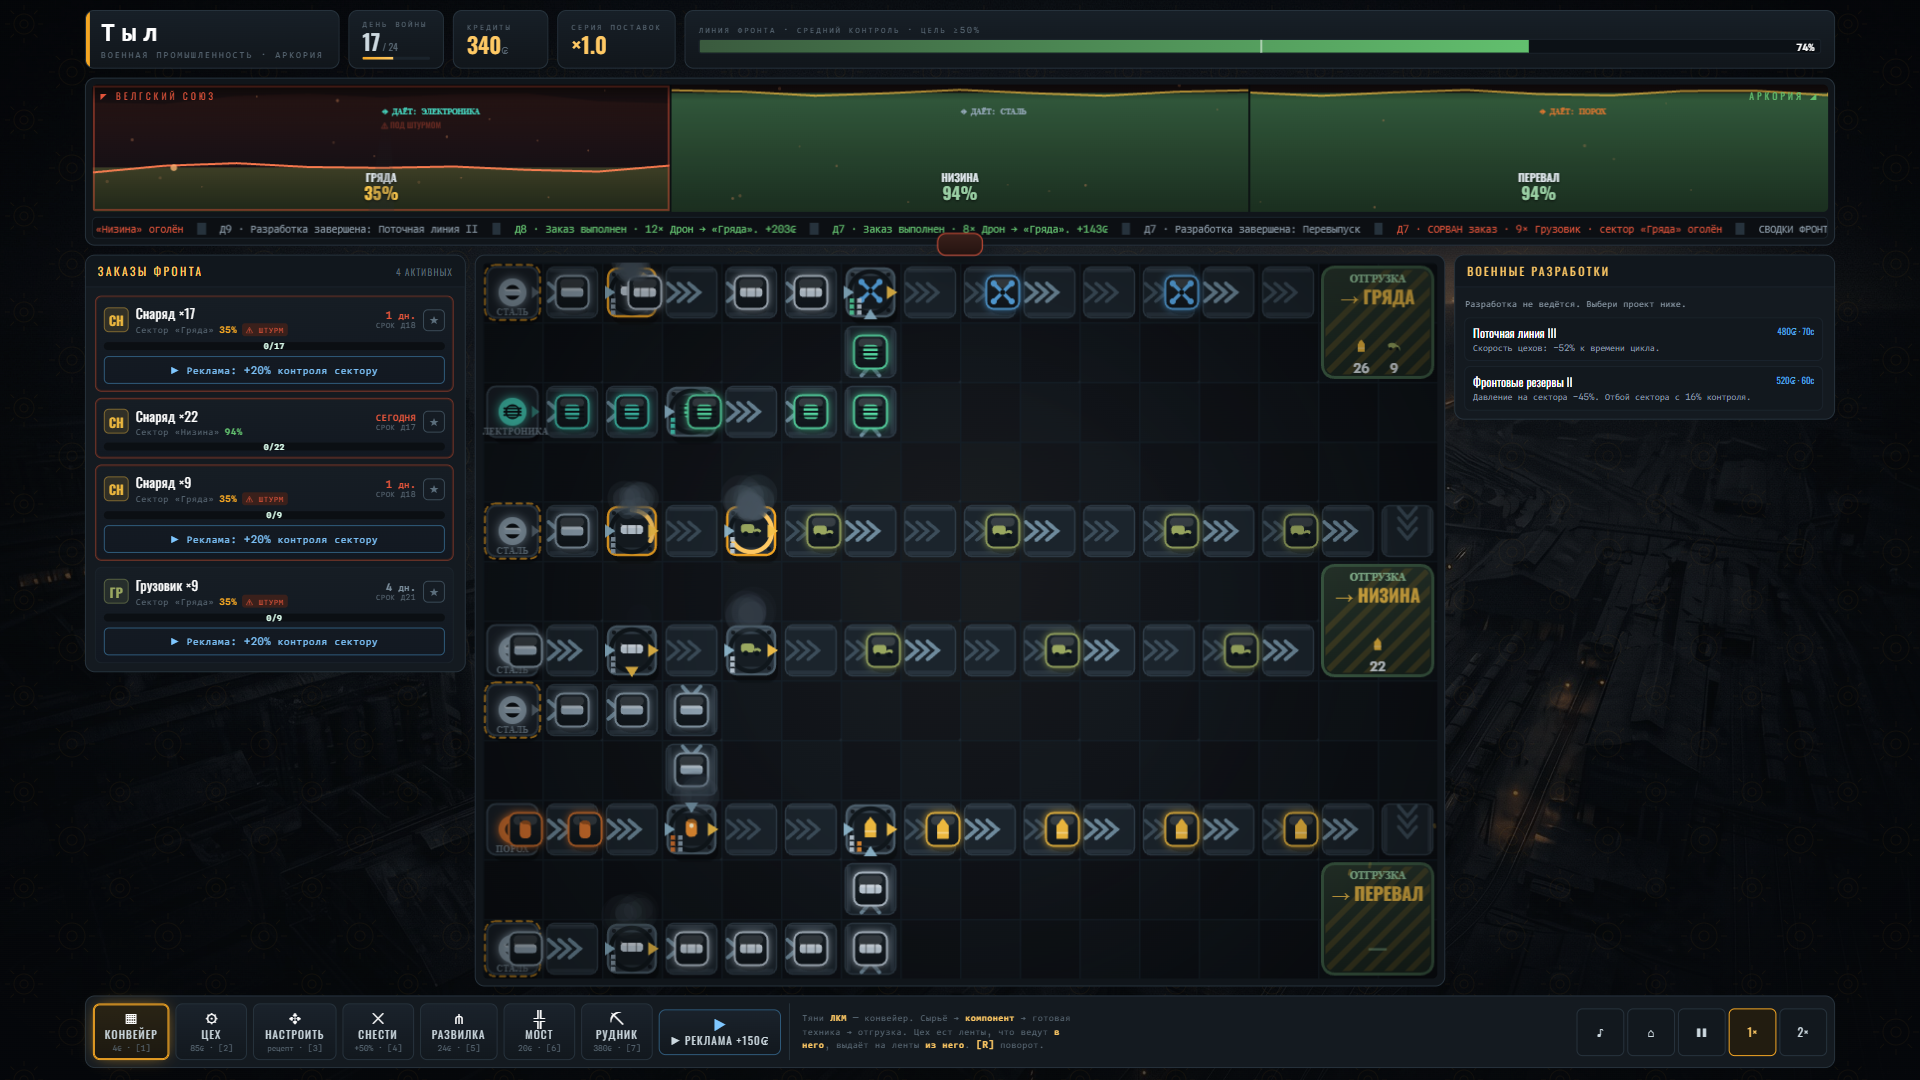Image resolution: width=1920 pixels, height=1080 pixels.
Task: Choose the Настроить recipe tool
Action: tap(294, 1032)
